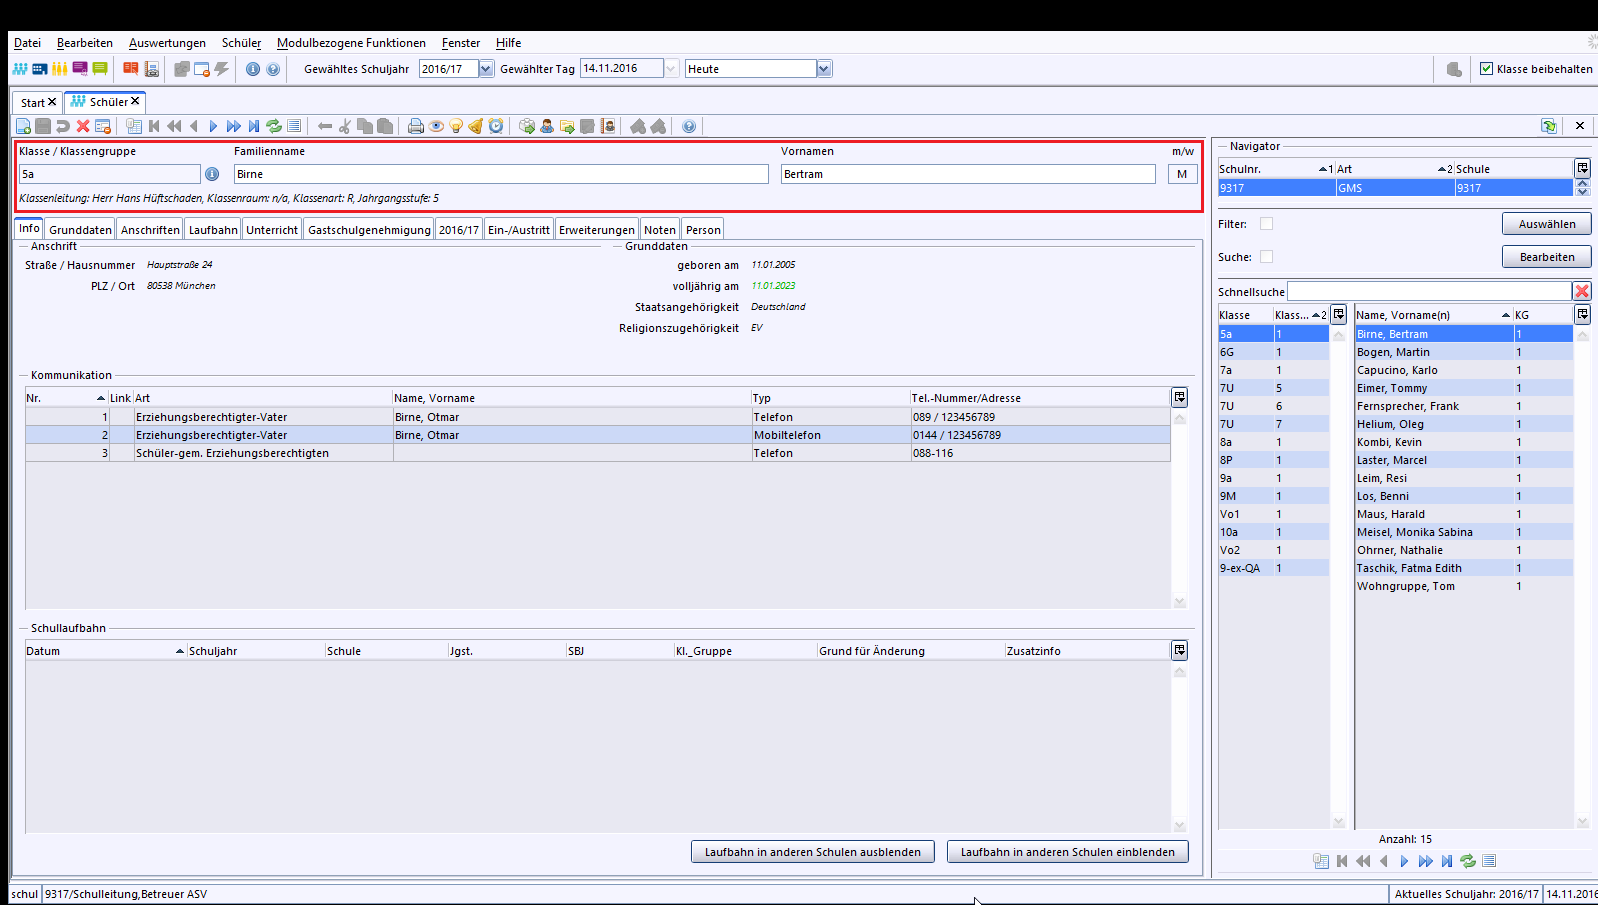Click the blue info circle in main toolbar

[x=253, y=69]
